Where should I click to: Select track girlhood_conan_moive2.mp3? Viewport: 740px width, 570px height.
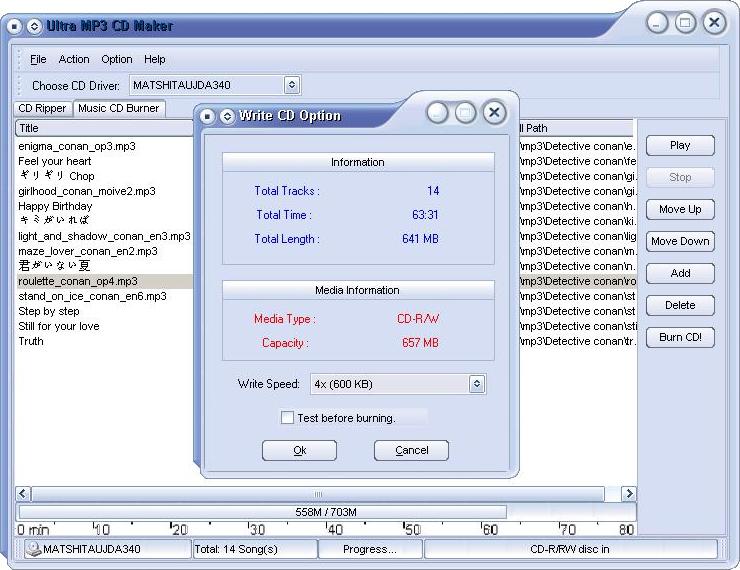pos(87,191)
